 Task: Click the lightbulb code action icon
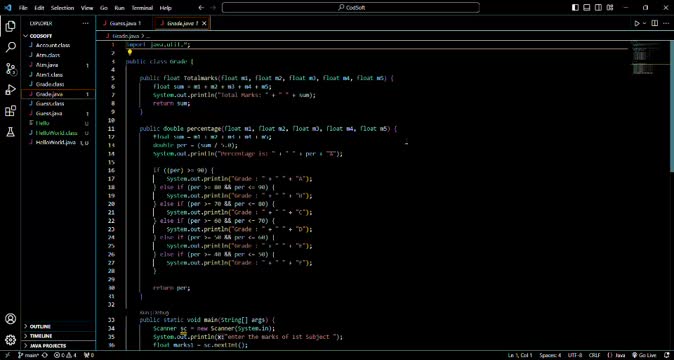pyautogui.click(x=129, y=52)
